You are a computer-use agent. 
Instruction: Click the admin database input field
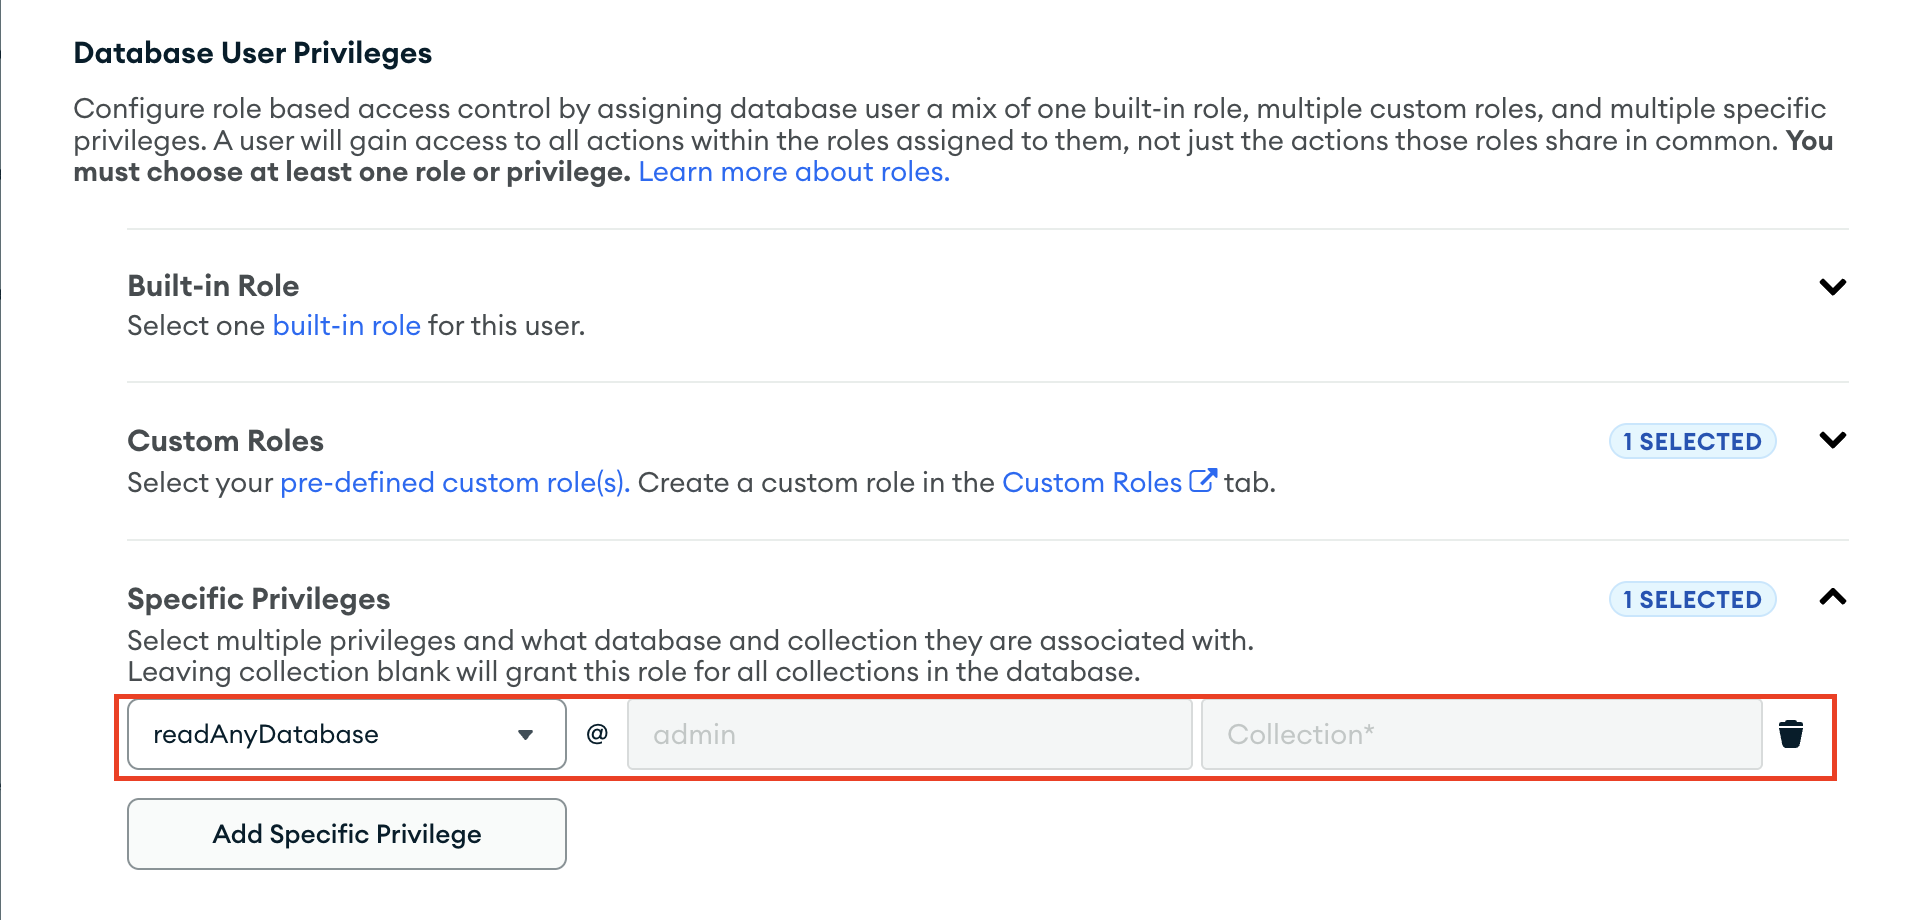[908, 734]
